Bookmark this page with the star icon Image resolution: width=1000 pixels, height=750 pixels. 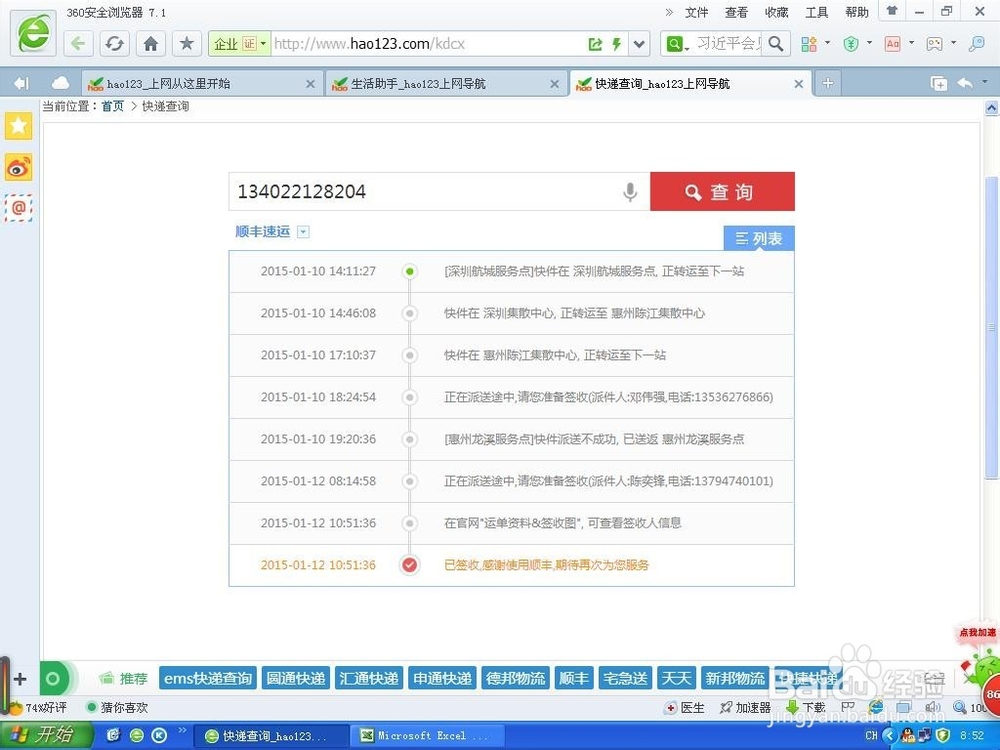point(186,44)
